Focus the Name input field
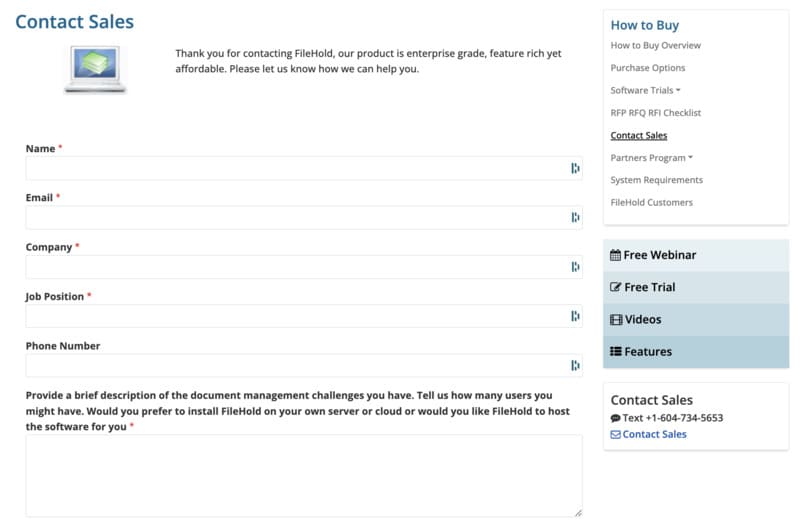This screenshot has width=800, height=526. (x=304, y=168)
